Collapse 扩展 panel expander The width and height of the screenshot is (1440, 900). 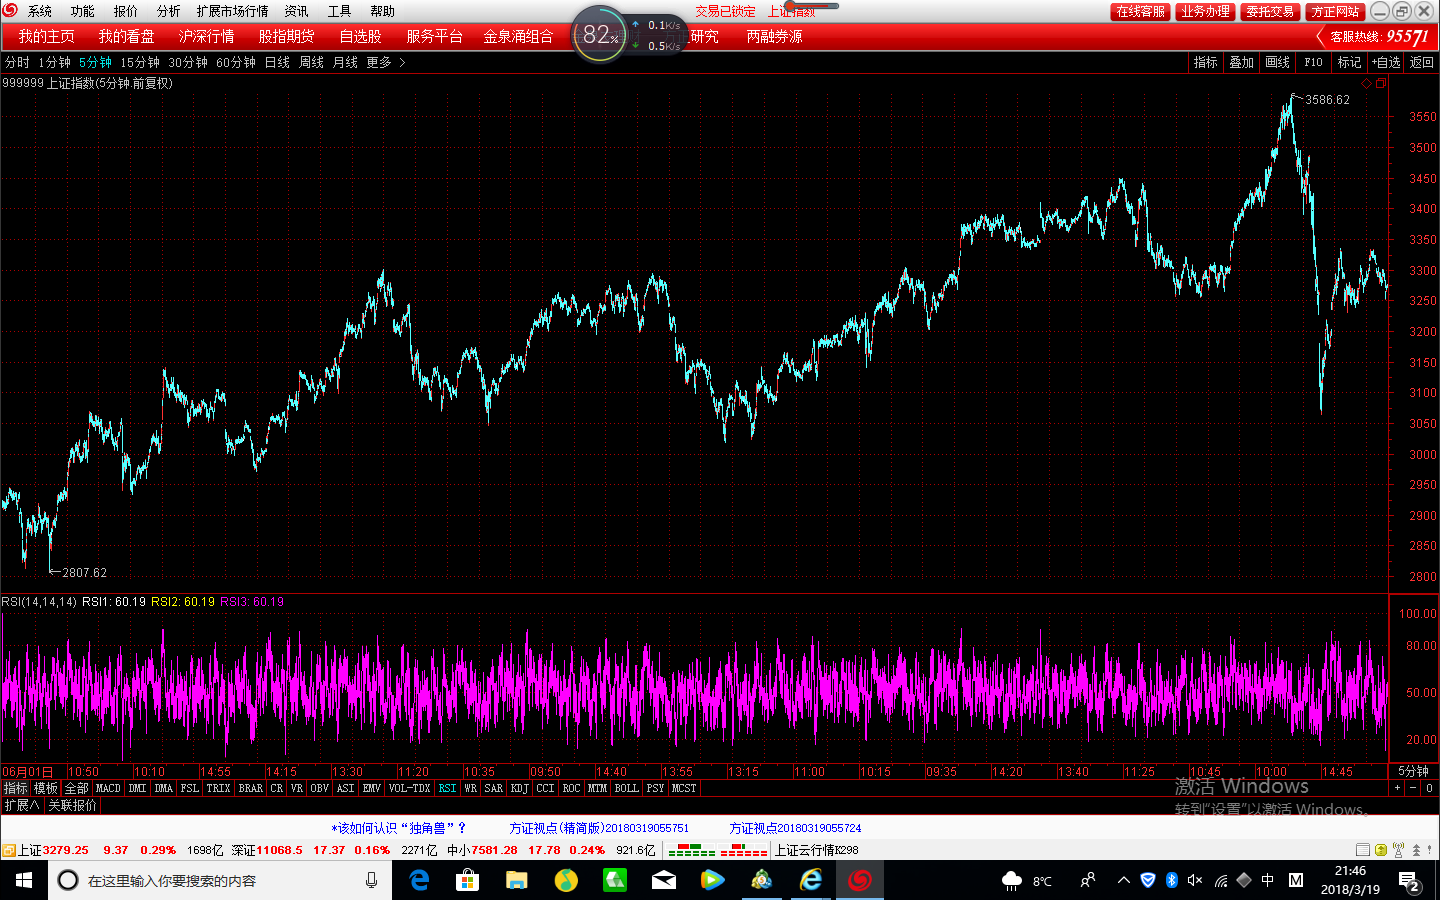coord(22,805)
